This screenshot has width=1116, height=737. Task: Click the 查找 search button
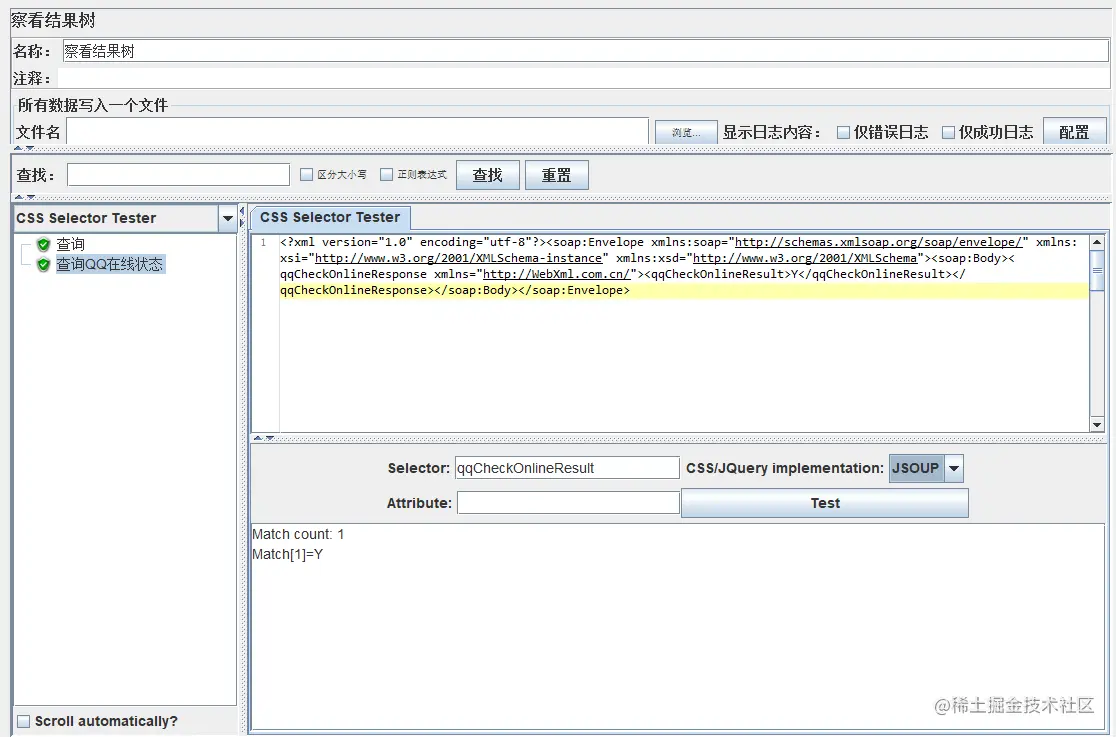coord(488,175)
